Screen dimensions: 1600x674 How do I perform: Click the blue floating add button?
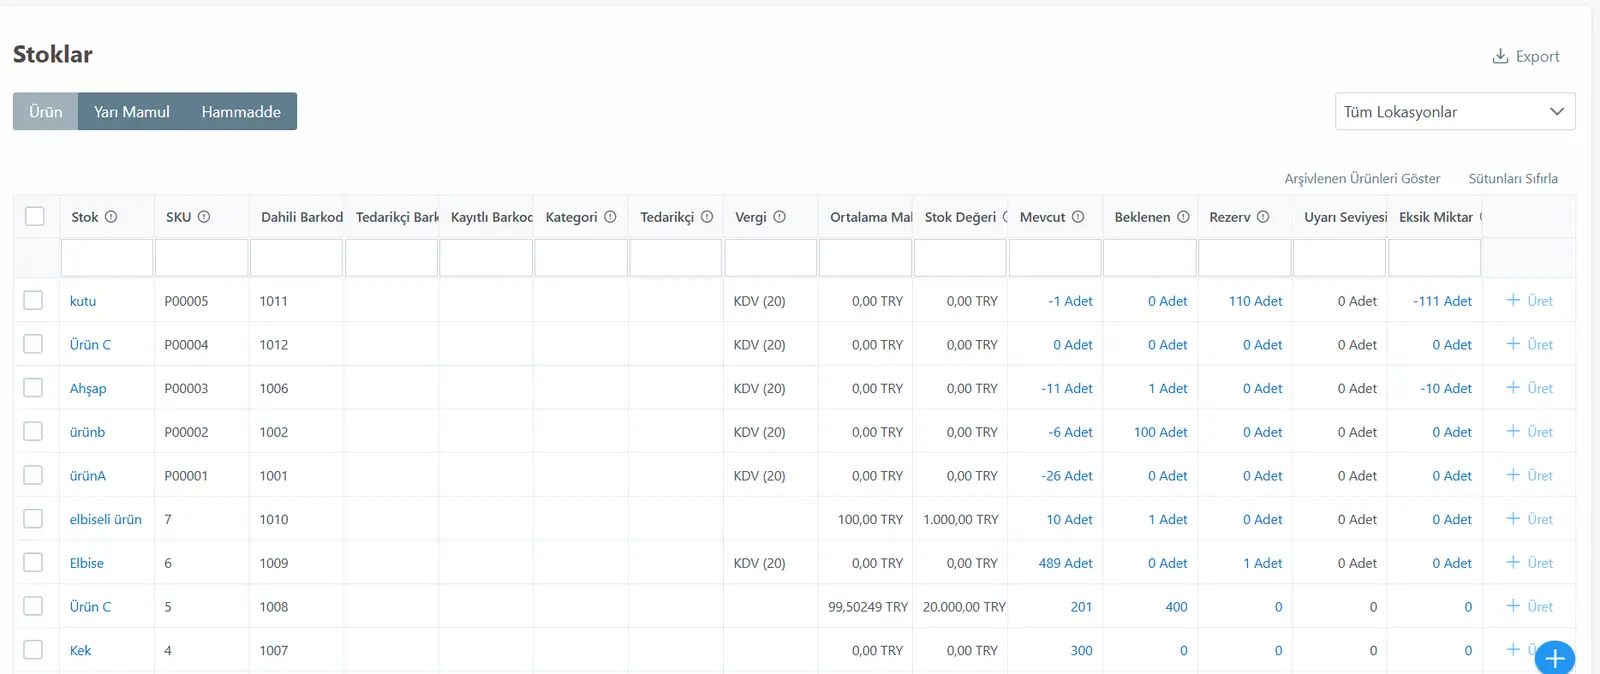(x=1555, y=658)
